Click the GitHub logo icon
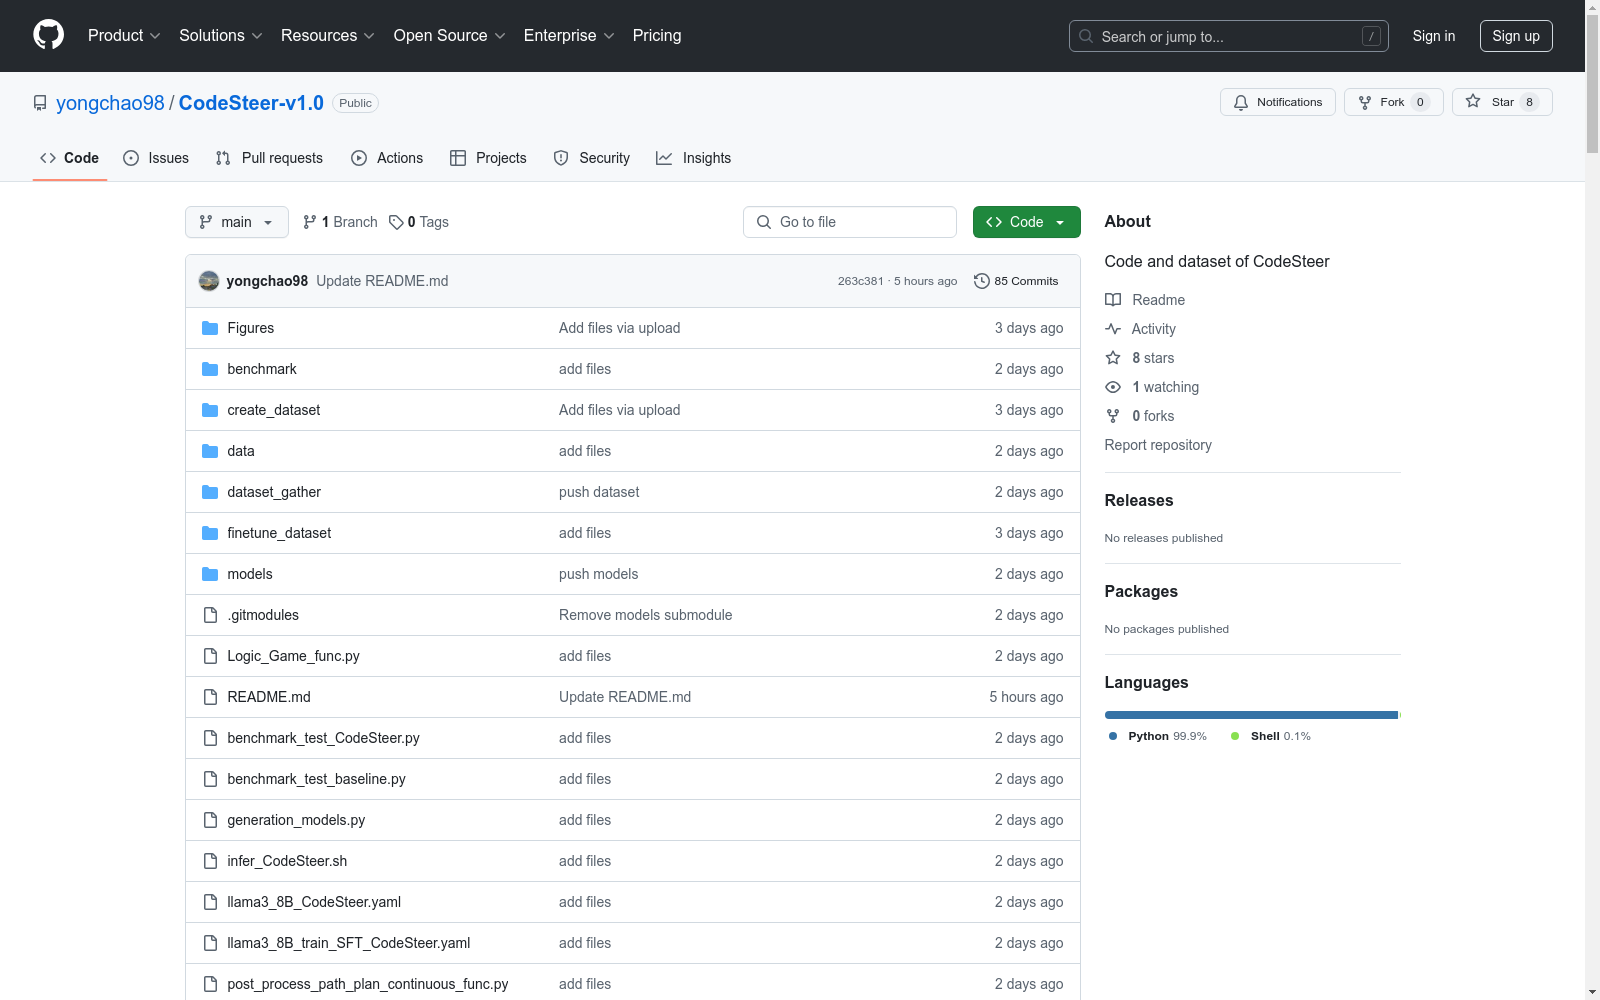Image resolution: width=1600 pixels, height=1000 pixels. pyautogui.click(x=48, y=35)
